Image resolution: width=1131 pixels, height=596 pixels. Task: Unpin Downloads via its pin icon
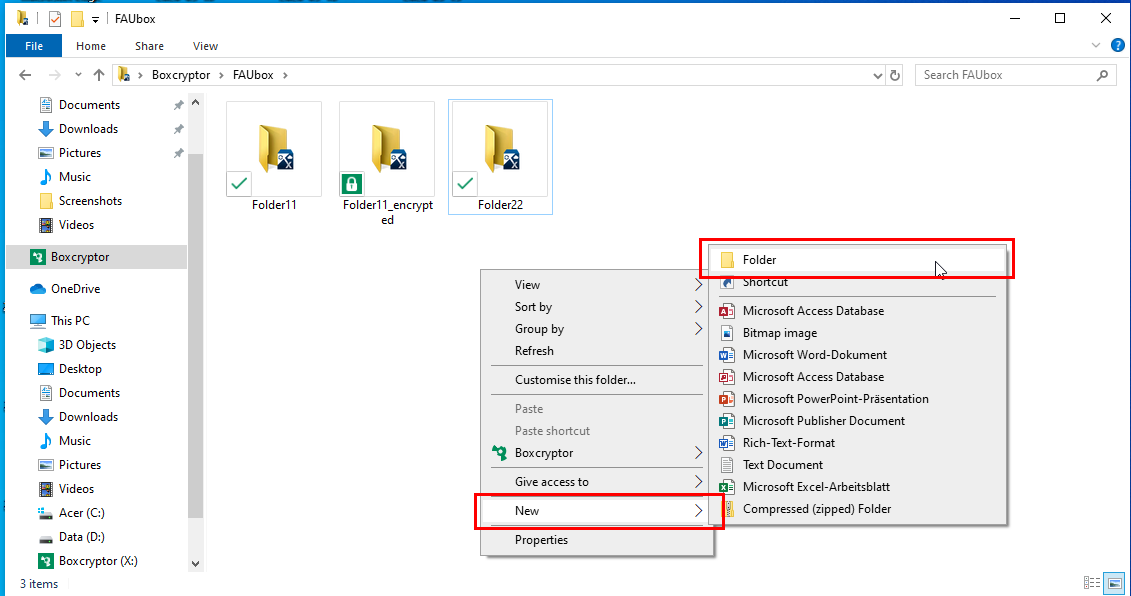(178, 129)
